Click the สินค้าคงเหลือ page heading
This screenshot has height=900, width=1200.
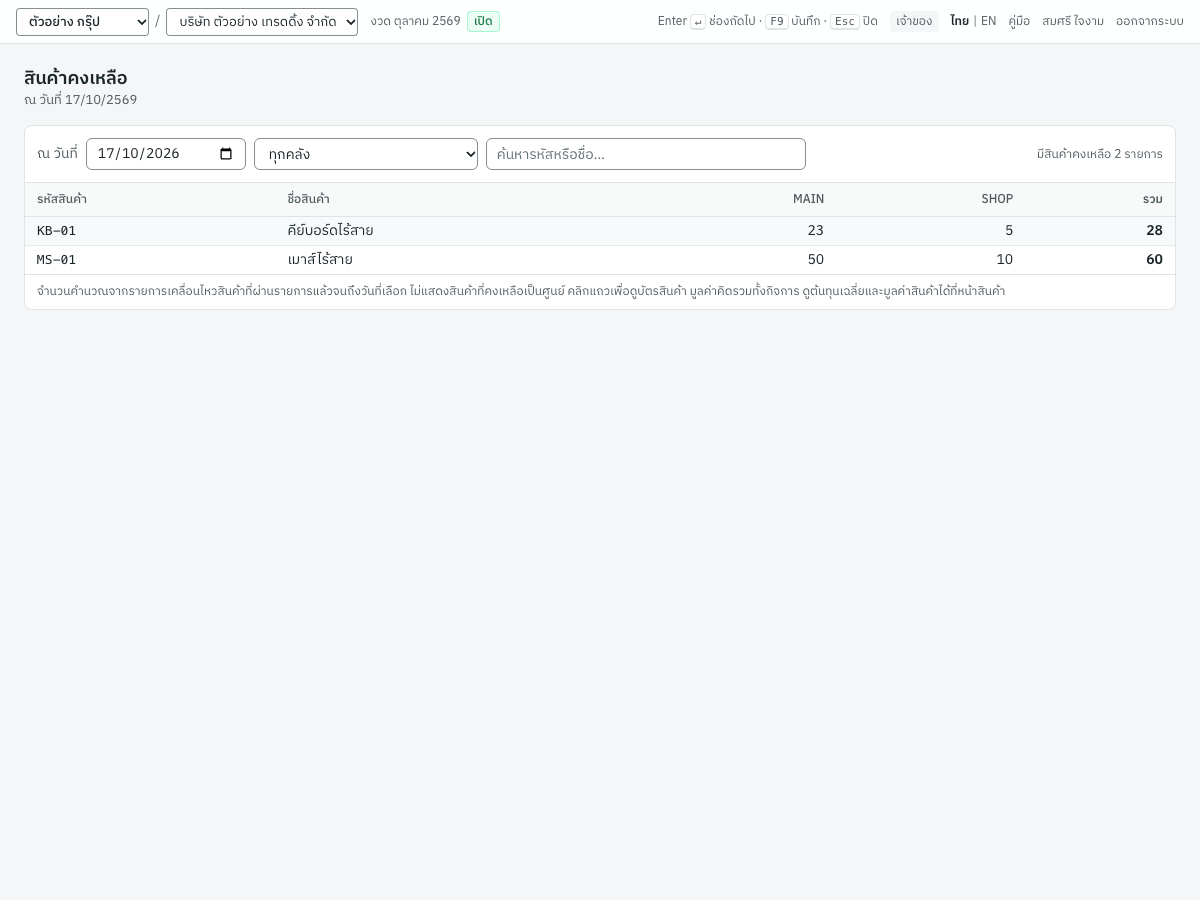(76, 78)
